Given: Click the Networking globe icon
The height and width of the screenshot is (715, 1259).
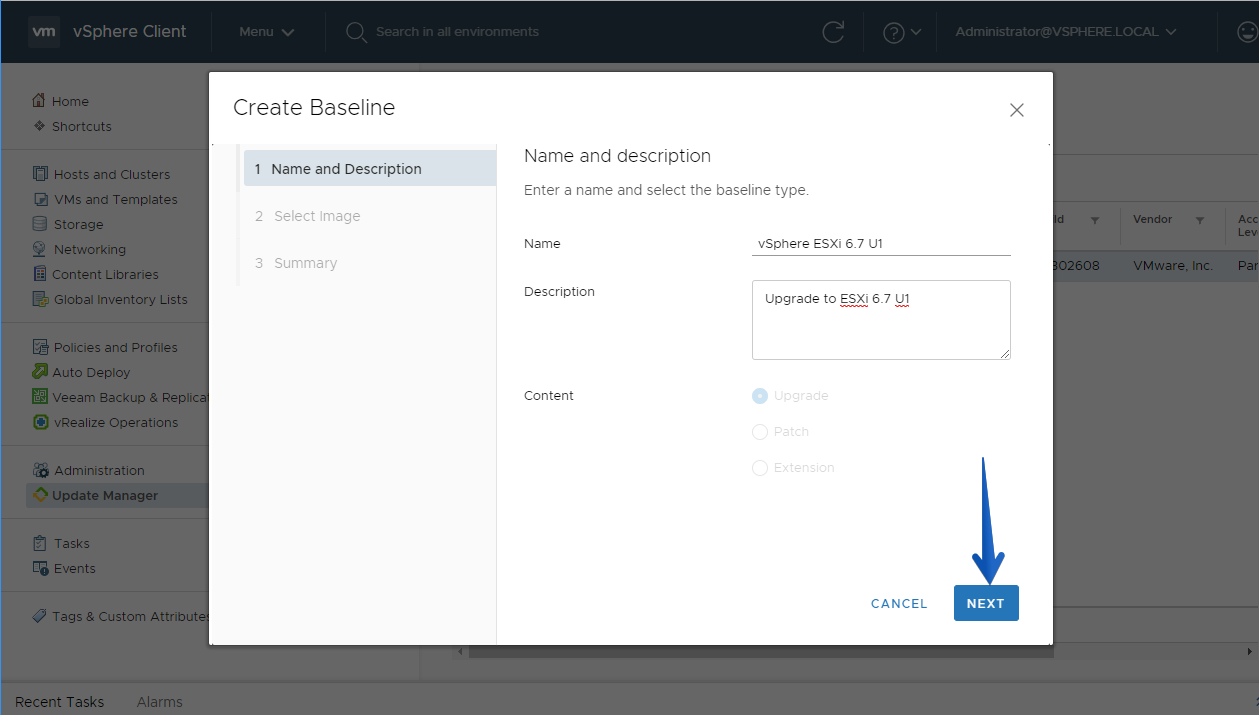Looking at the screenshot, I should pos(40,249).
